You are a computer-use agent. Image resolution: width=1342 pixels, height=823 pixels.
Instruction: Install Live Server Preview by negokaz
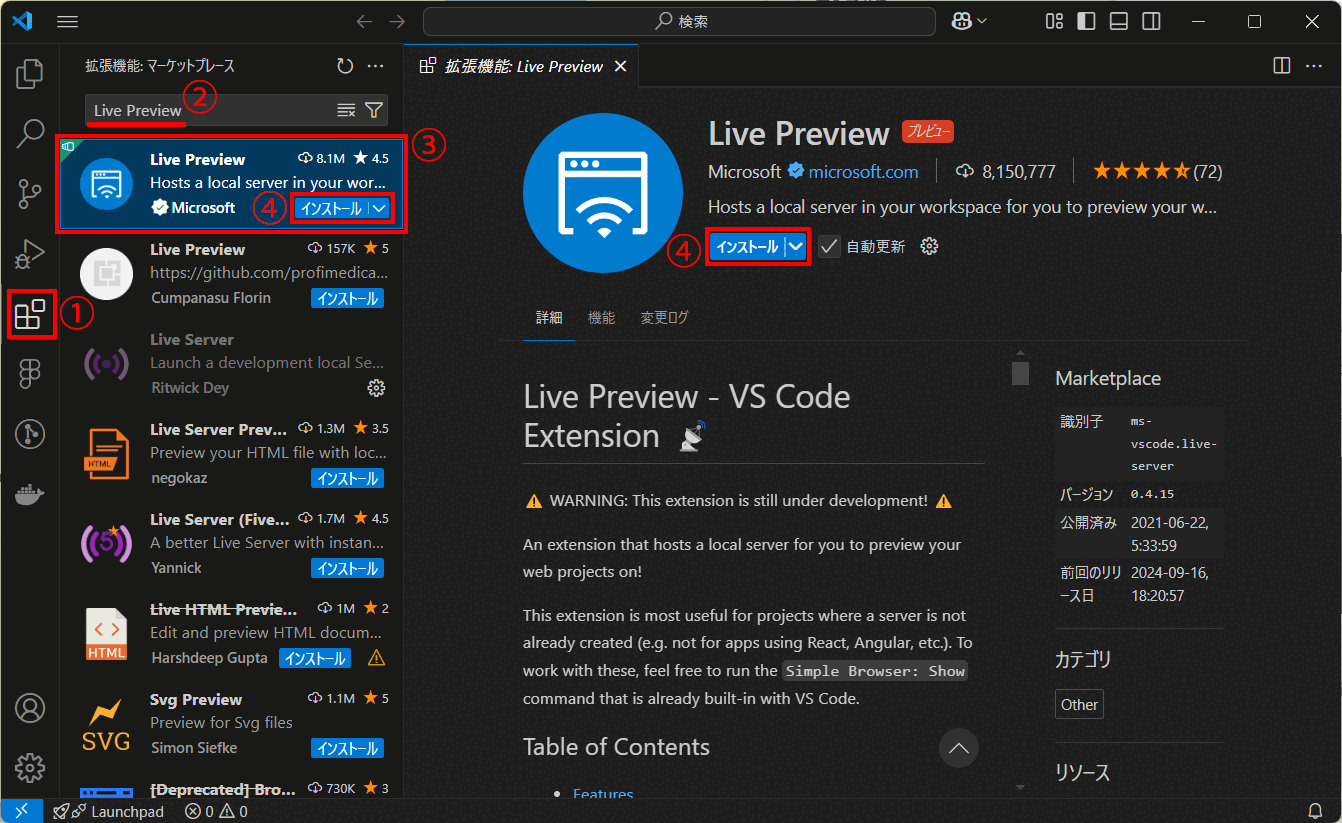347,478
